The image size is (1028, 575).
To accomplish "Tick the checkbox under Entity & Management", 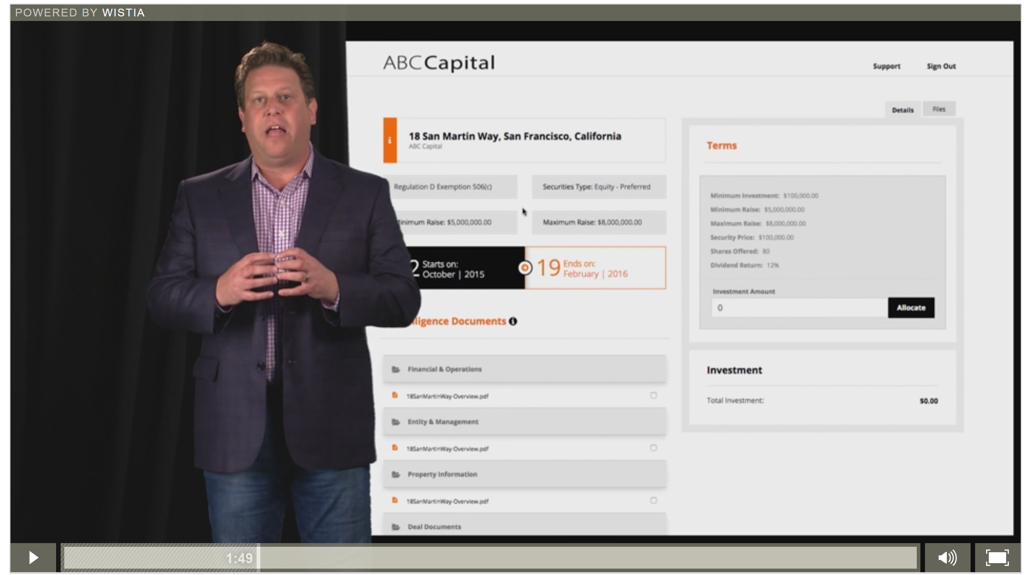I will point(654,448).
